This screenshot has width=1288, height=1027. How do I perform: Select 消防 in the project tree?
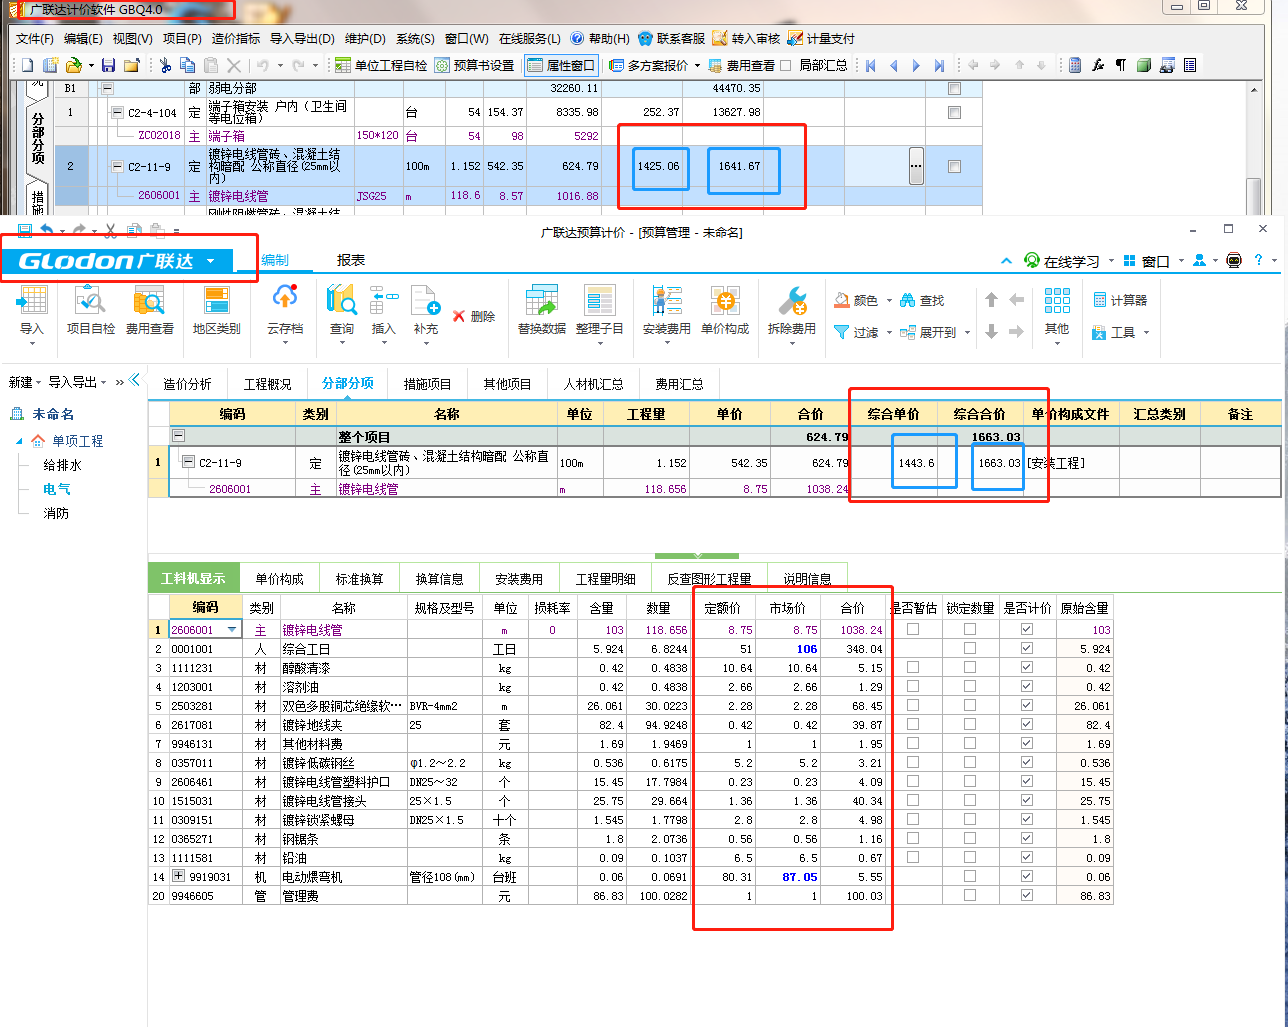coord(56,513)
